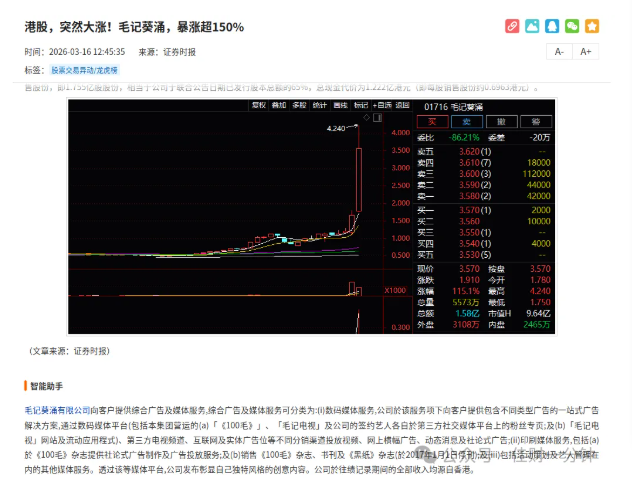Open the 毛记葵涌有限公司 company link
This screenshot has width=632, height=499.
point(57,410)
